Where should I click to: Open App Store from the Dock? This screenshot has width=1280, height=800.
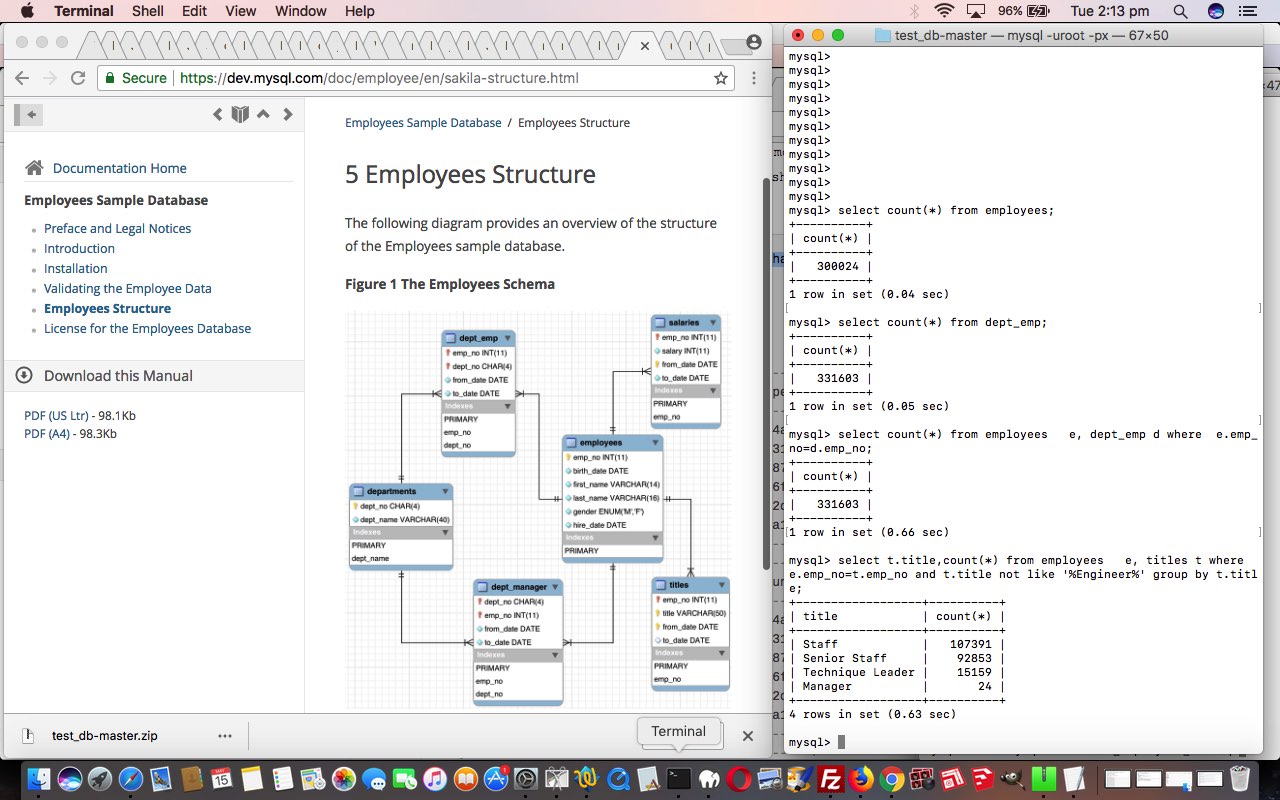coord(496,779)
